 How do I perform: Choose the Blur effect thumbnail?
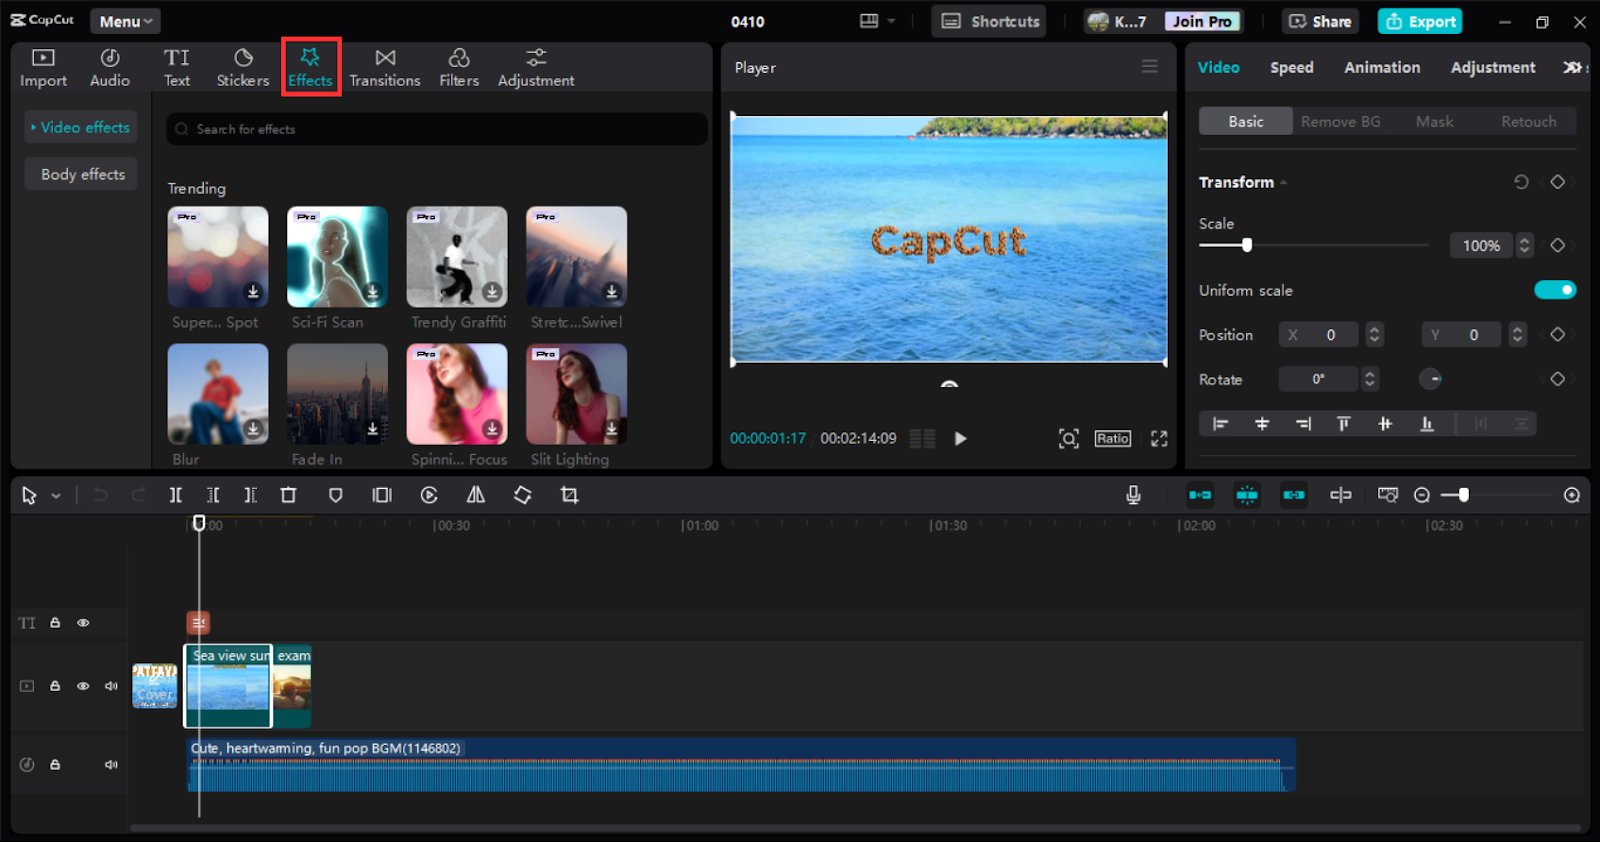point(218,394)
